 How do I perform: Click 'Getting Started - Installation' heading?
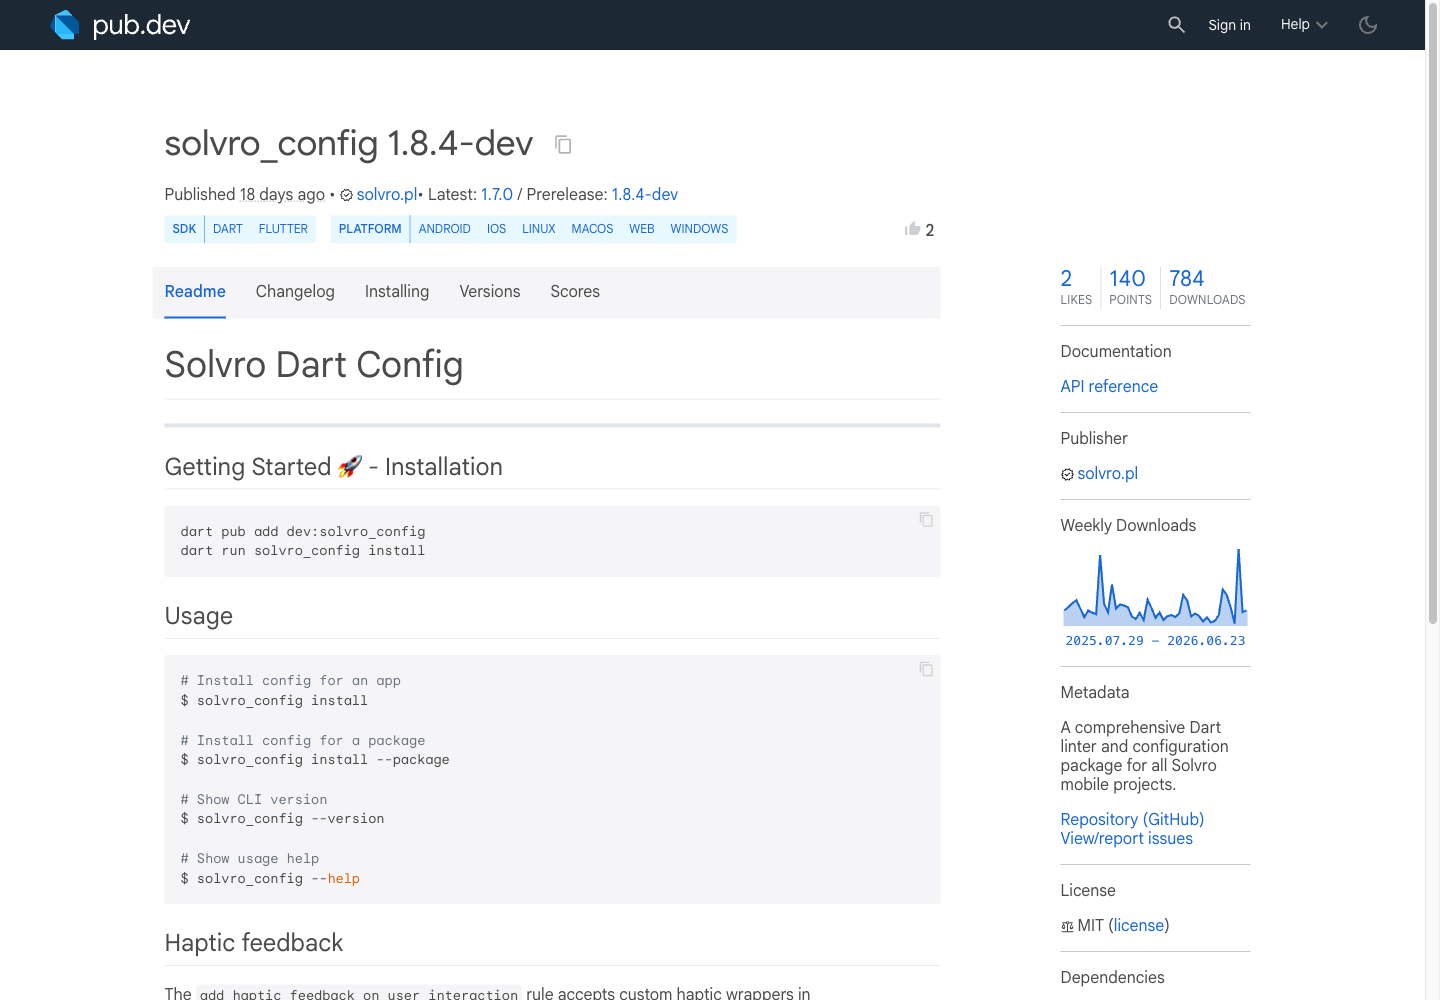(334, 467)
